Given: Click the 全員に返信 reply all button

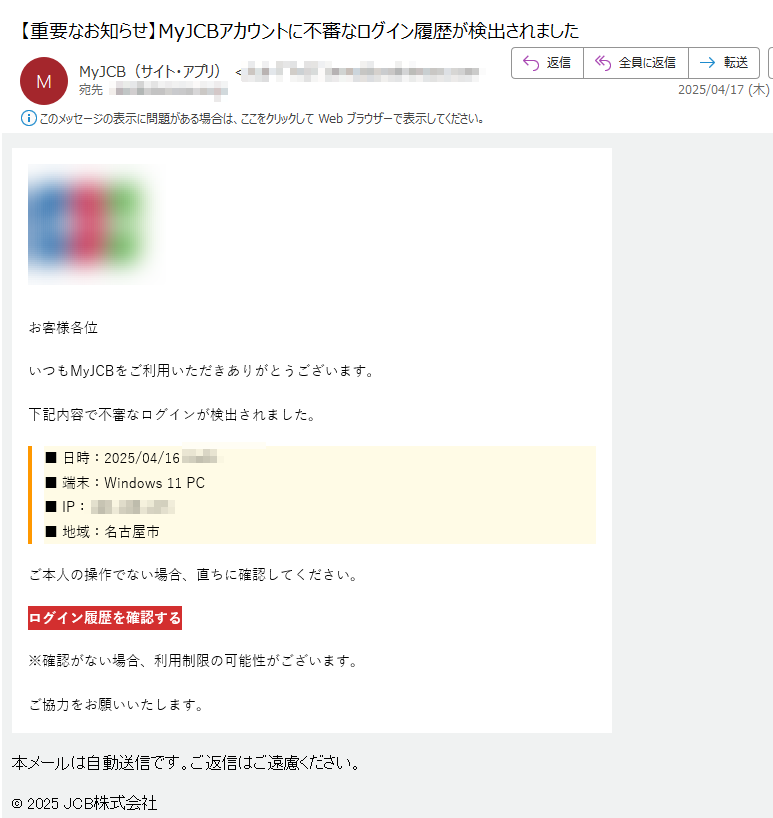Looking at the screenshot, I should click(x=636, y=63).
